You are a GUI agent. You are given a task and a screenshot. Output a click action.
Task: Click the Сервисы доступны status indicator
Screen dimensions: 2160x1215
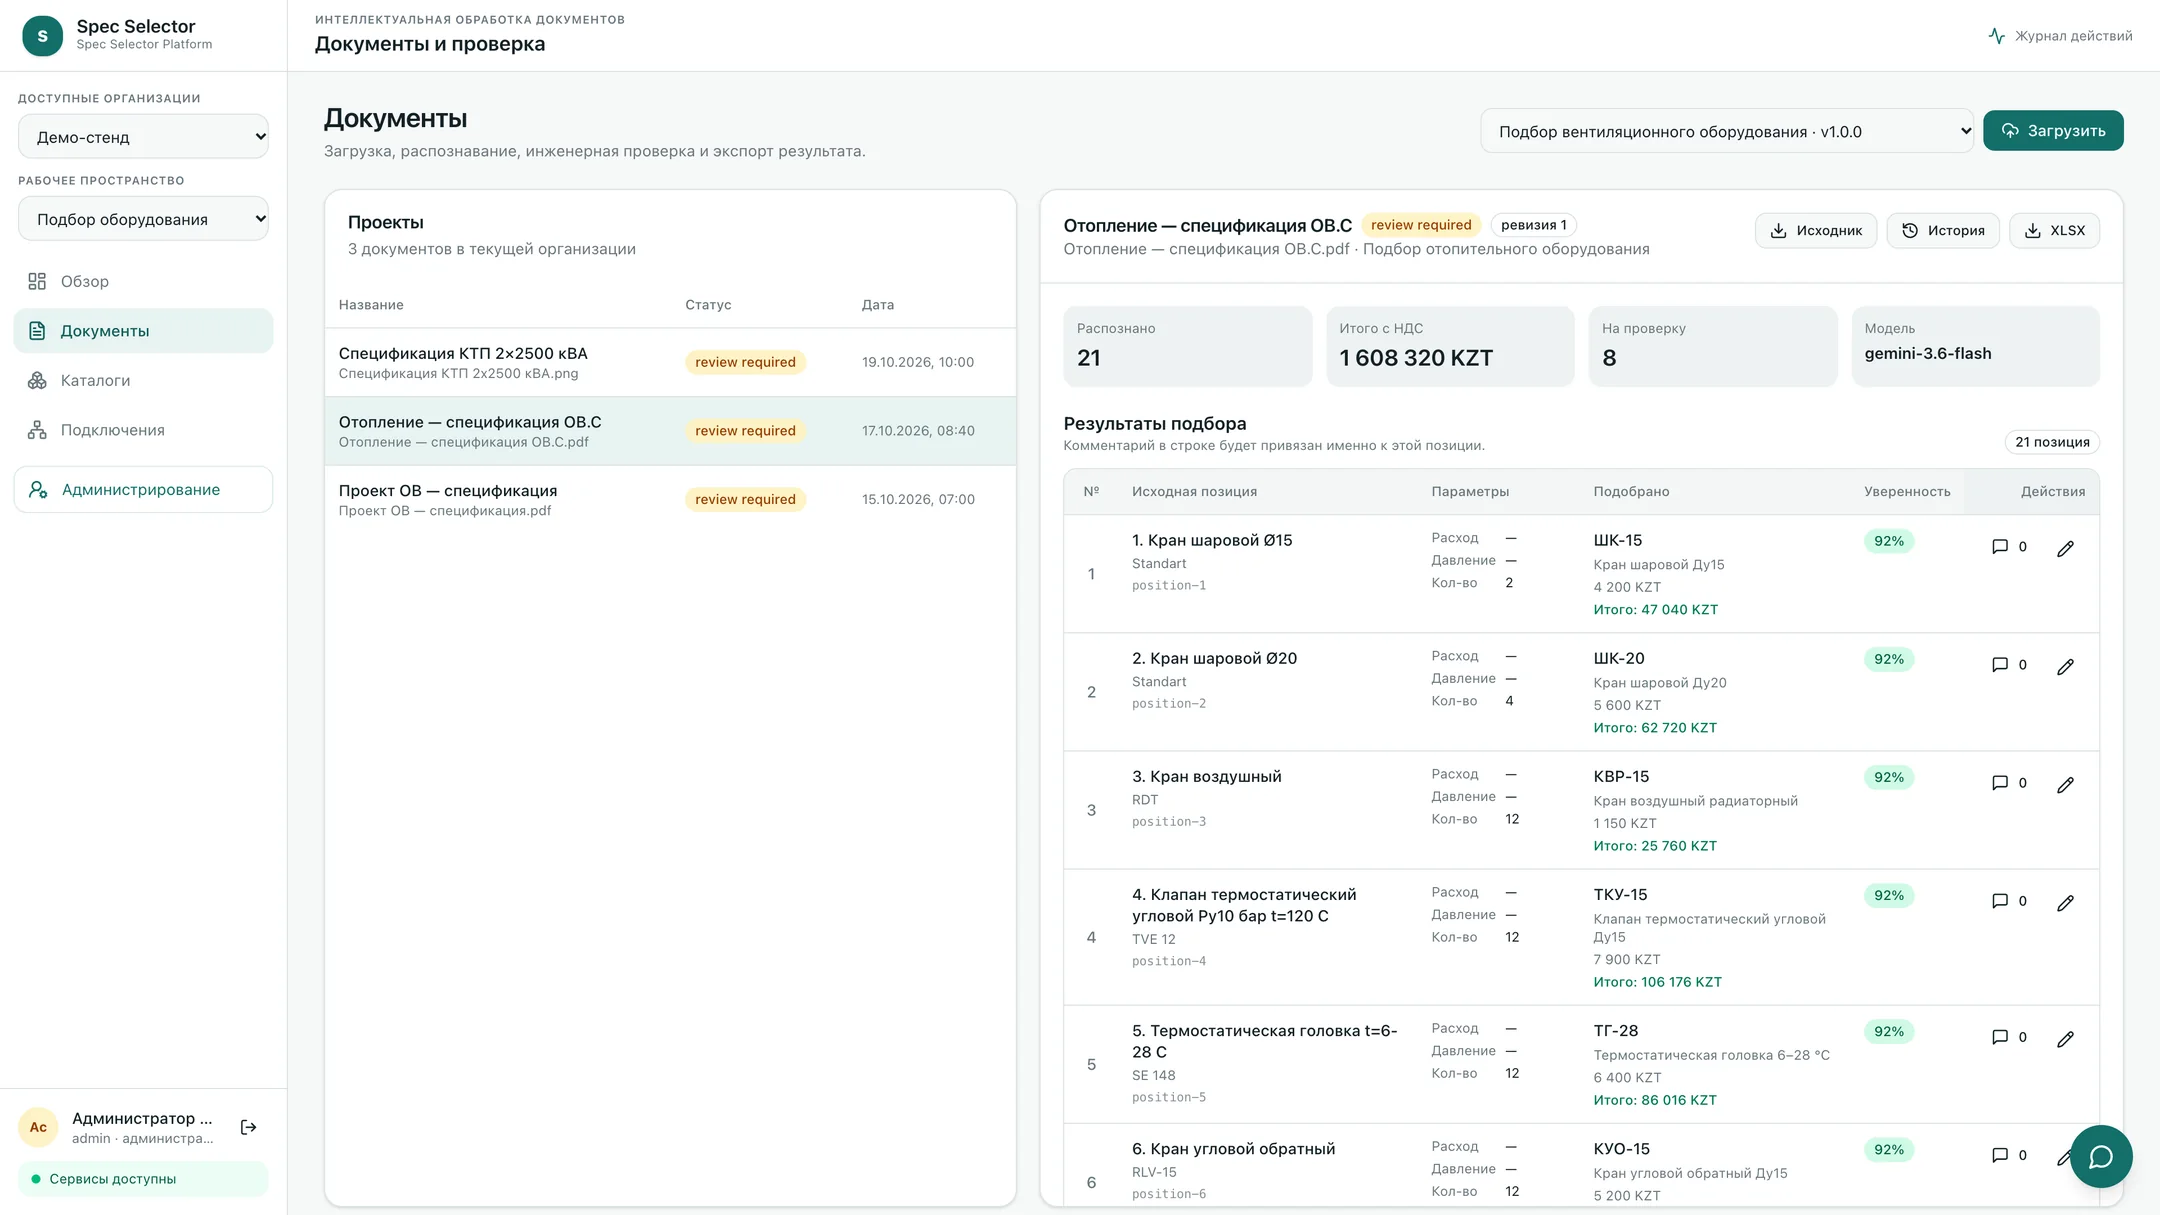143,1179
